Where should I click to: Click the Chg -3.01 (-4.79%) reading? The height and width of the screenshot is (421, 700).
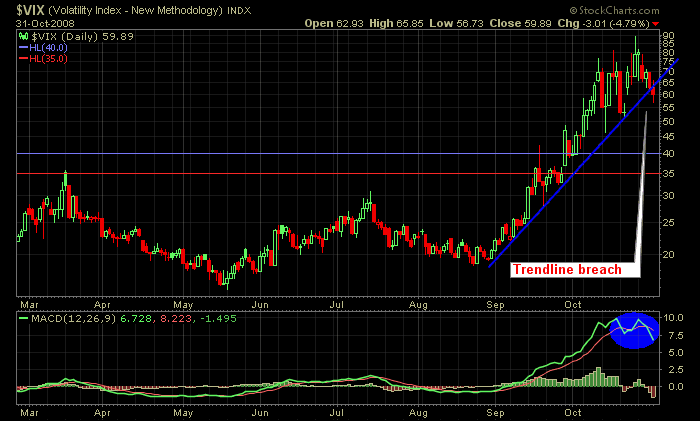(x=603, y=24)
